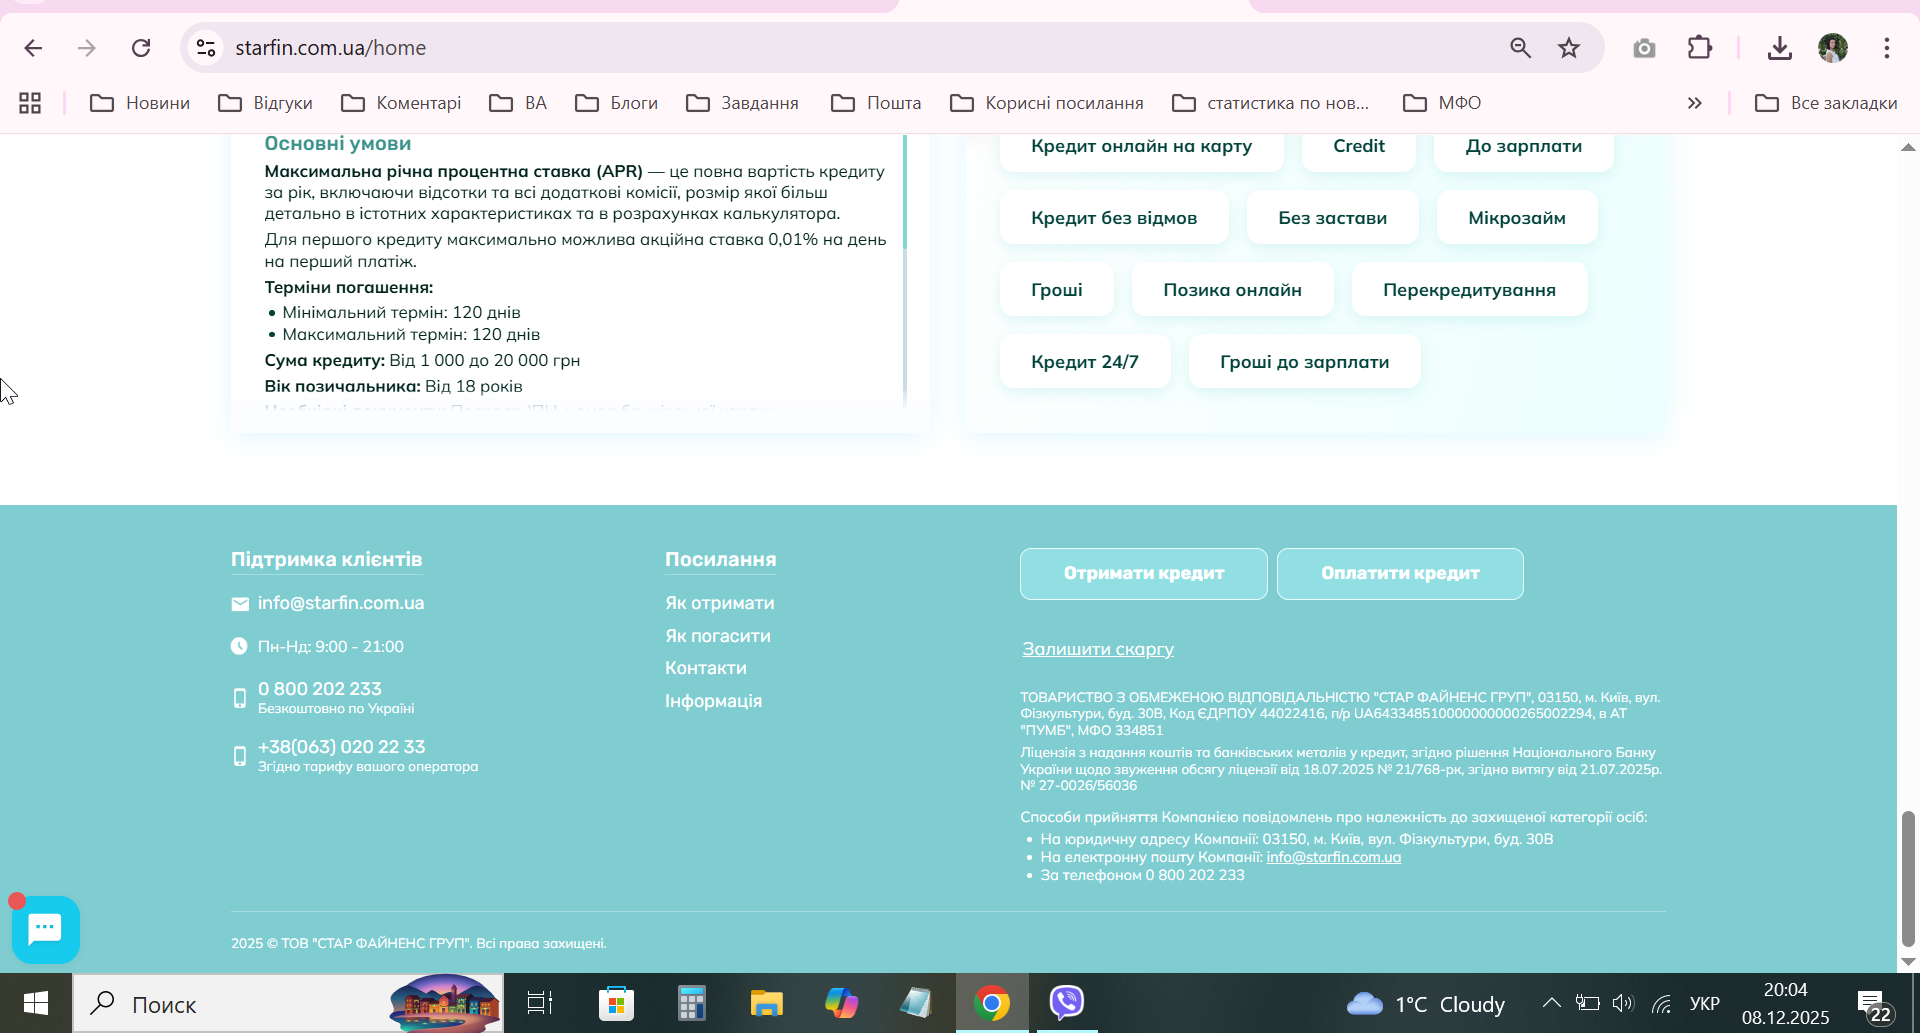The height and width of the screenshot is (1033, 1920).
Task: Open notification center with 22 badge
Action: pyautogui.click(x=1873, y=1004)
